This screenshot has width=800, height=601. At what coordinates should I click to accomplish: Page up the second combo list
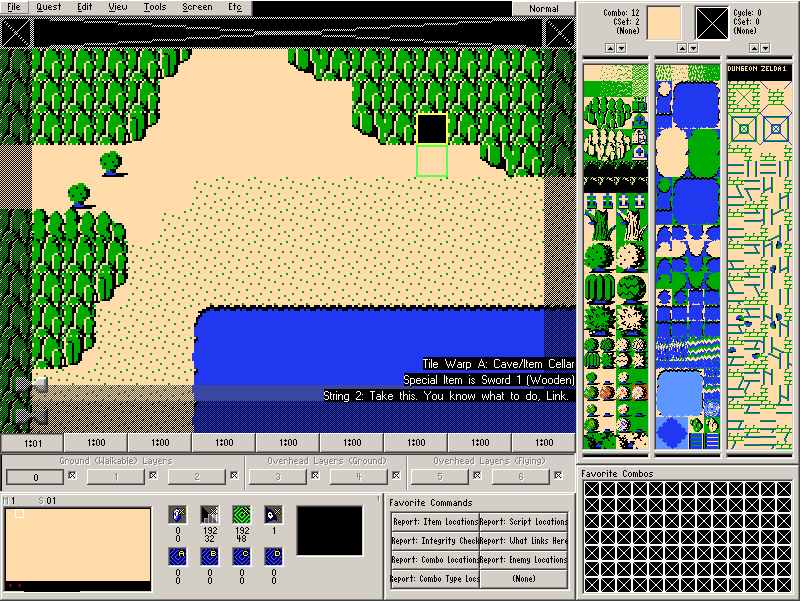[682, 48]
